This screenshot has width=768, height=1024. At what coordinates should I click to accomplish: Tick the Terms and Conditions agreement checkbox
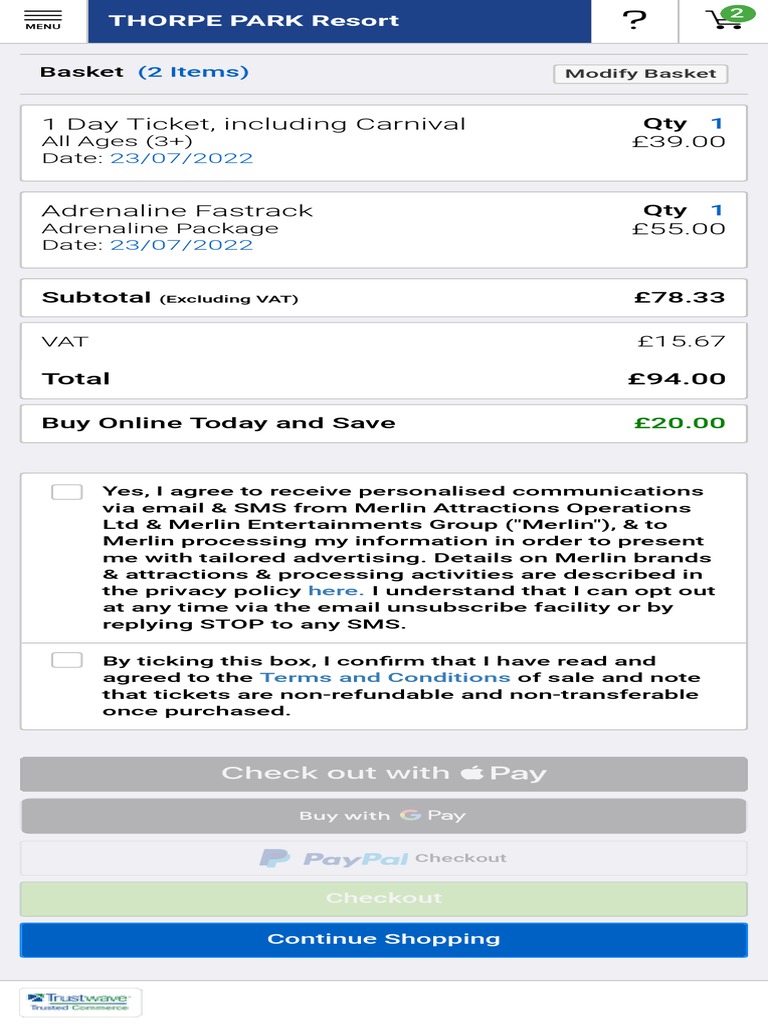[67, 660]
